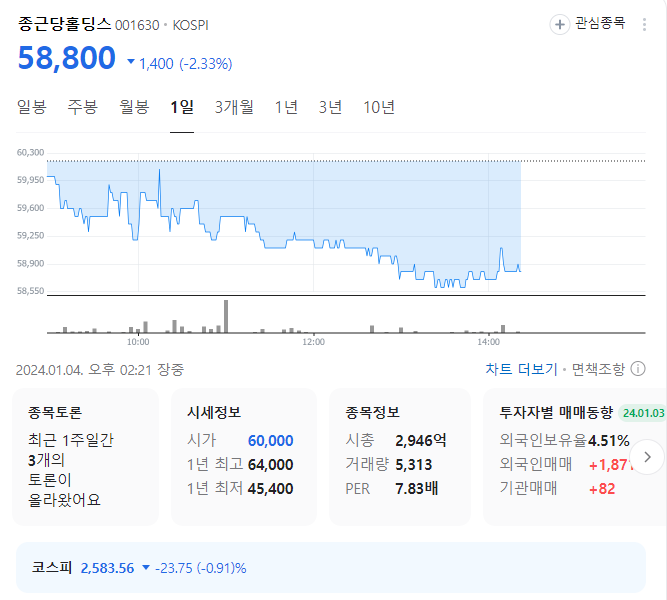Image resolution: width=667 pixels, height=600 pixels.
Task: Open the 종목토론 card
Action: [86, 457]
